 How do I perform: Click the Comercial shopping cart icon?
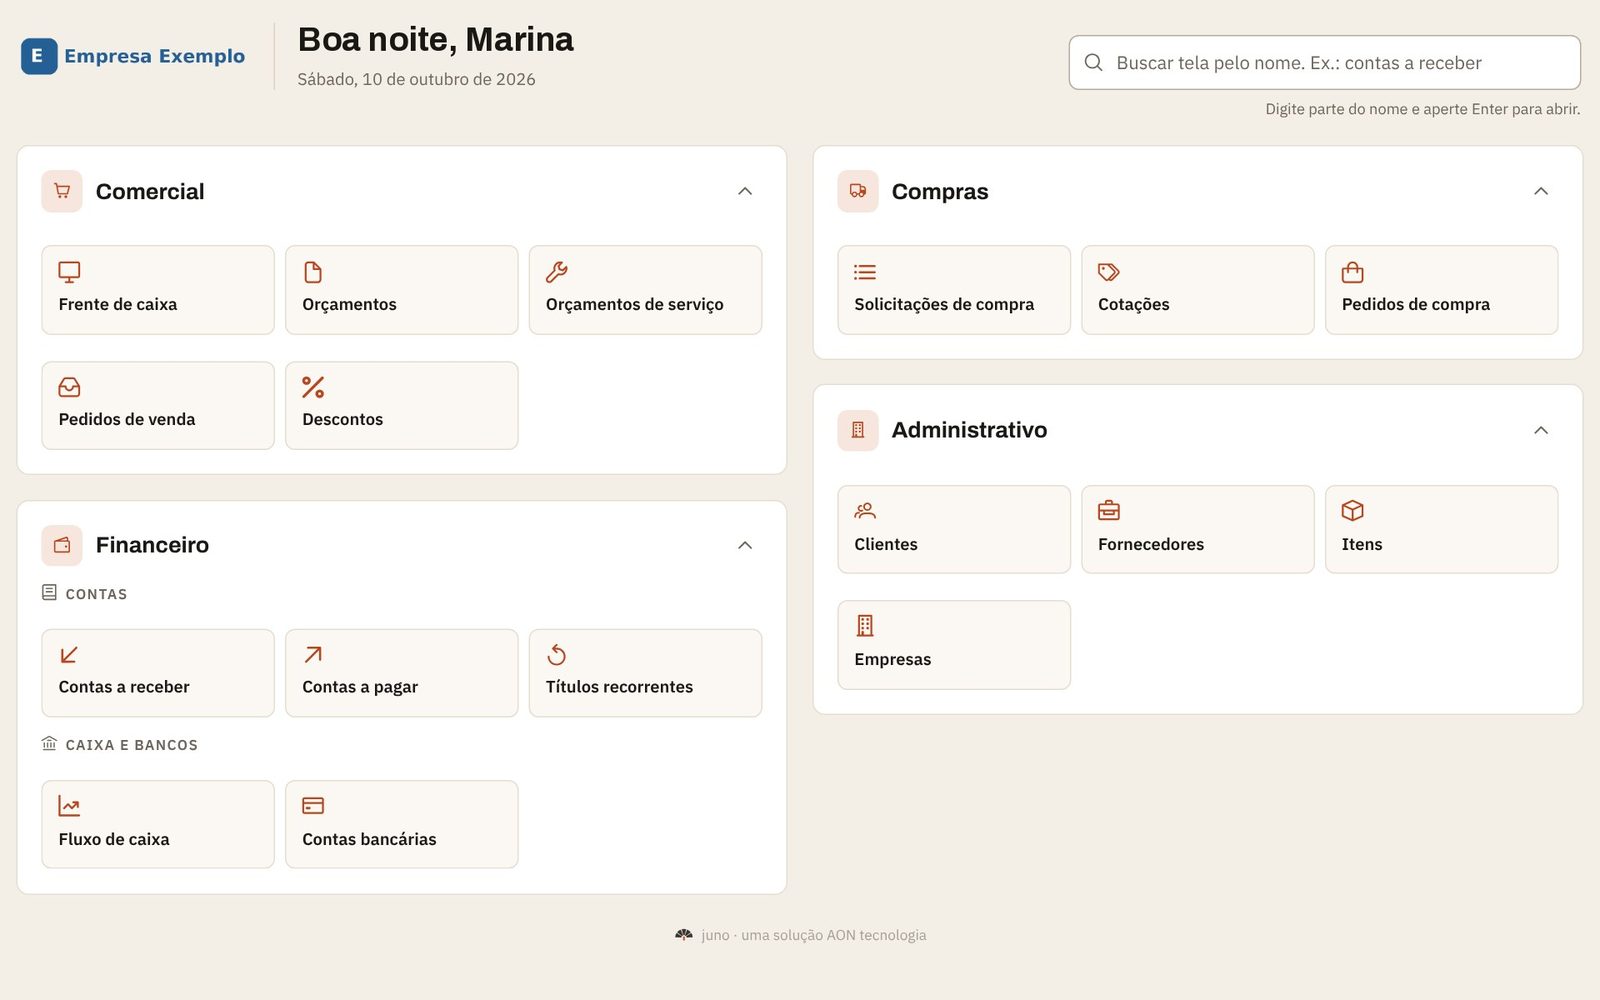tap(62, 191)
